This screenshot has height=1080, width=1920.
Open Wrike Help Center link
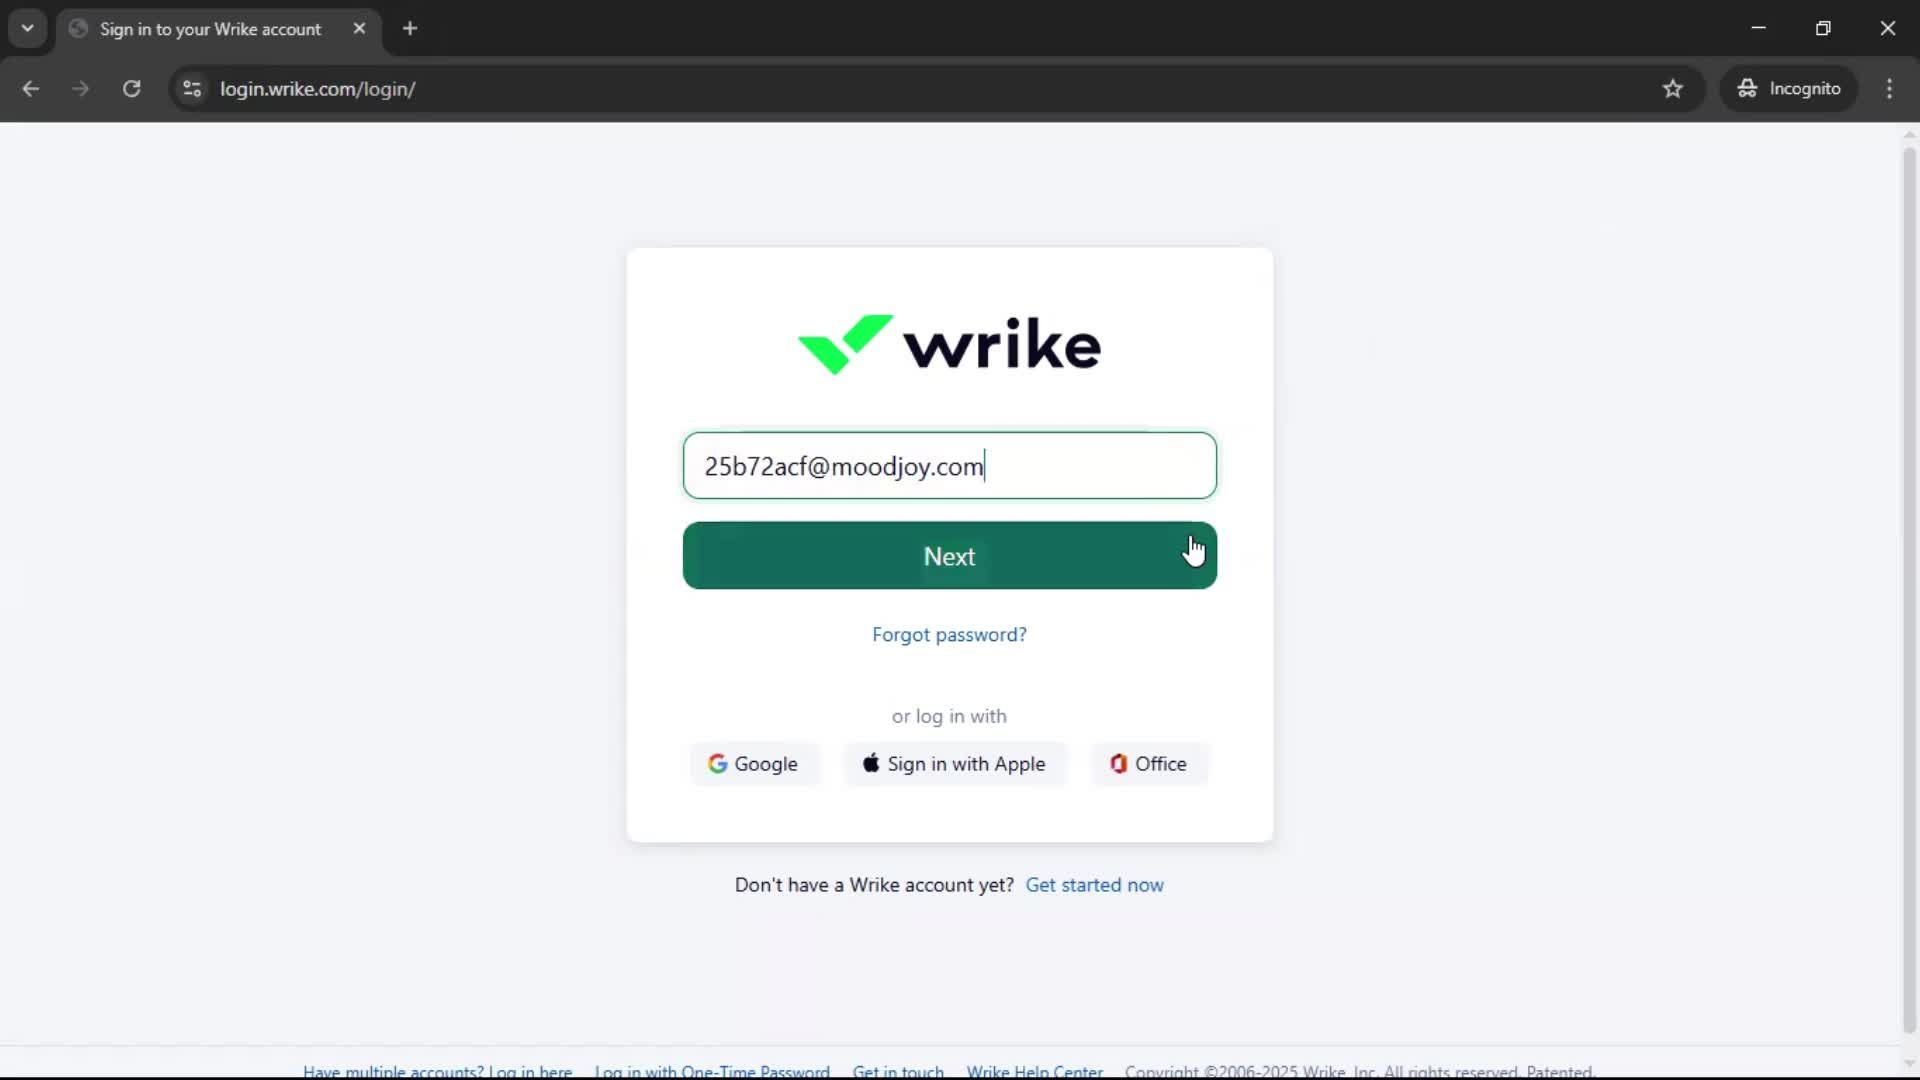[1034, 1071]
